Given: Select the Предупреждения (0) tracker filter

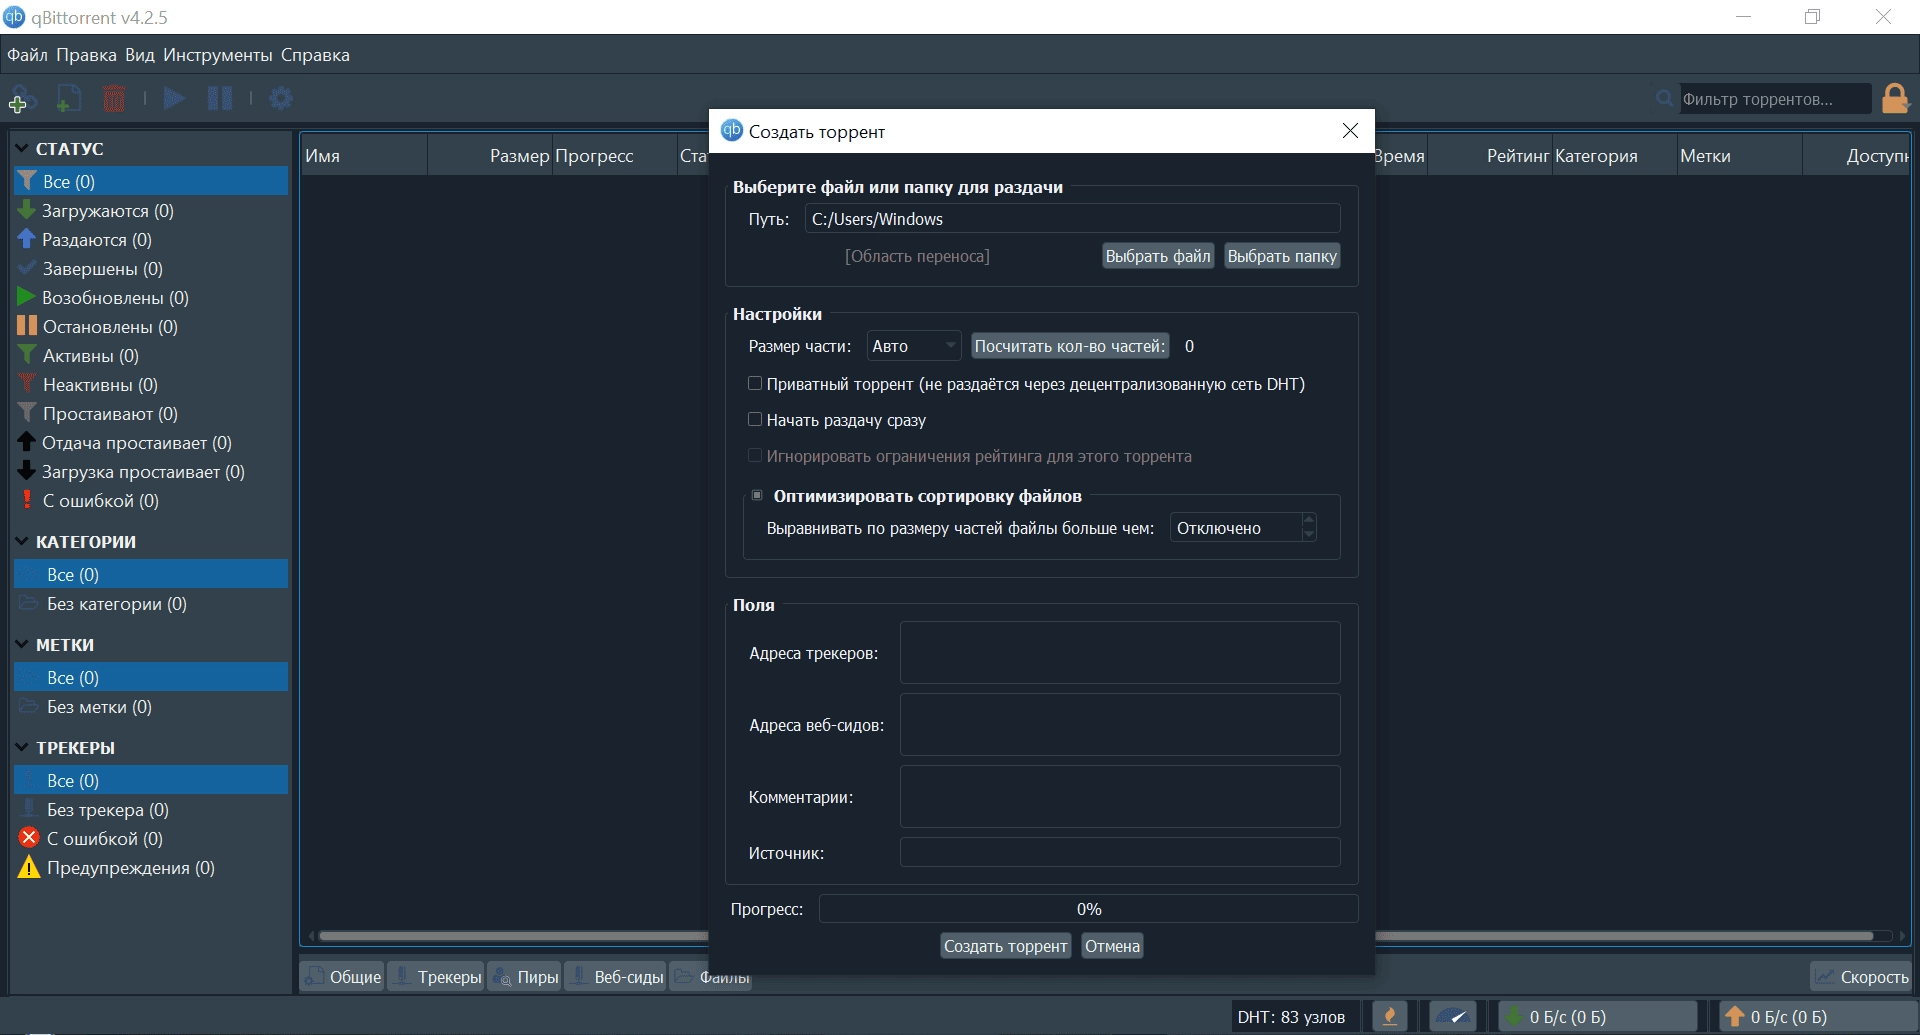Looking at the screenshot, I should pos(151,868).
